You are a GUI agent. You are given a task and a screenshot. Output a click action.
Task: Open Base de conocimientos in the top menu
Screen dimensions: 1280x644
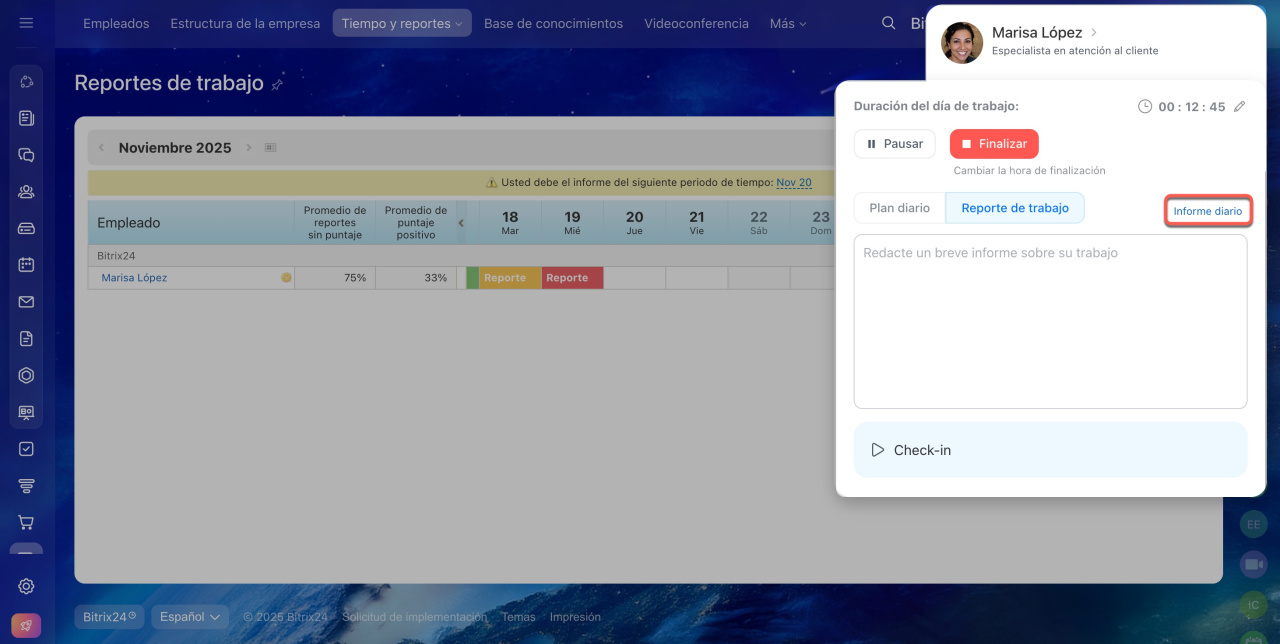coord(553,23)
